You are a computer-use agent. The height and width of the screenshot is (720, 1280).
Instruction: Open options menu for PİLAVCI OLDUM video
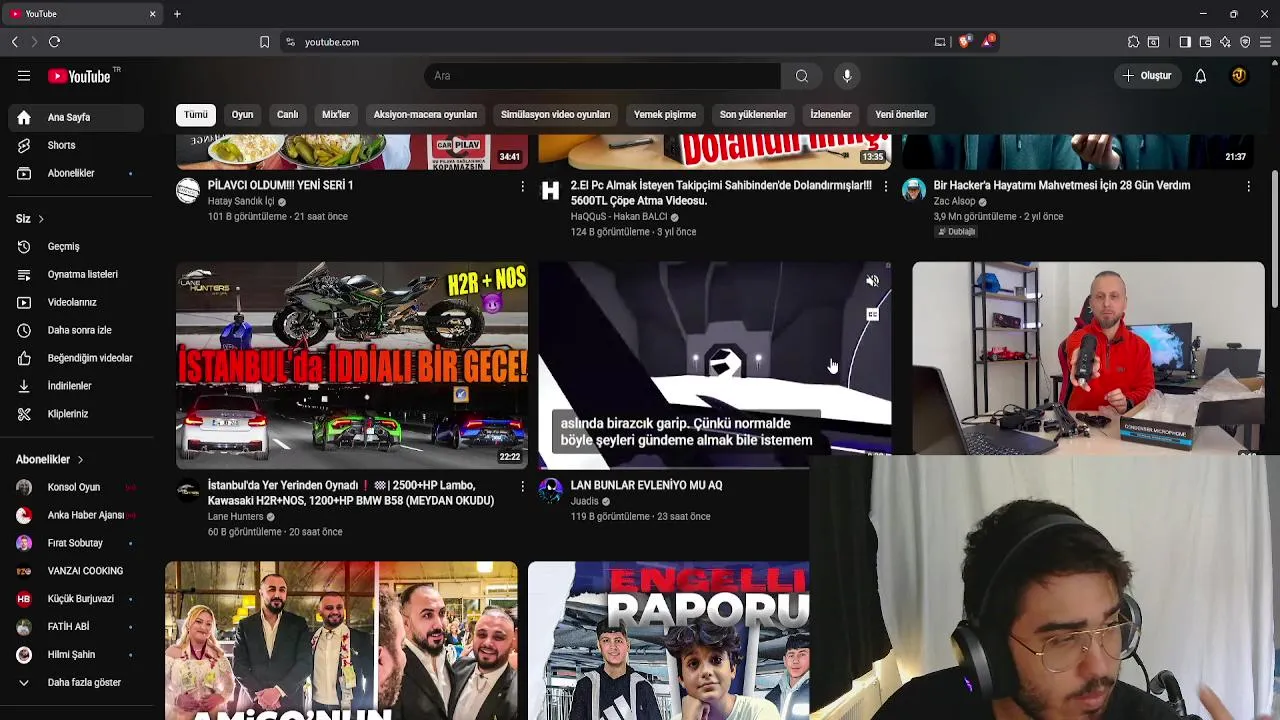pyautogui.click(x=522, y=186)
